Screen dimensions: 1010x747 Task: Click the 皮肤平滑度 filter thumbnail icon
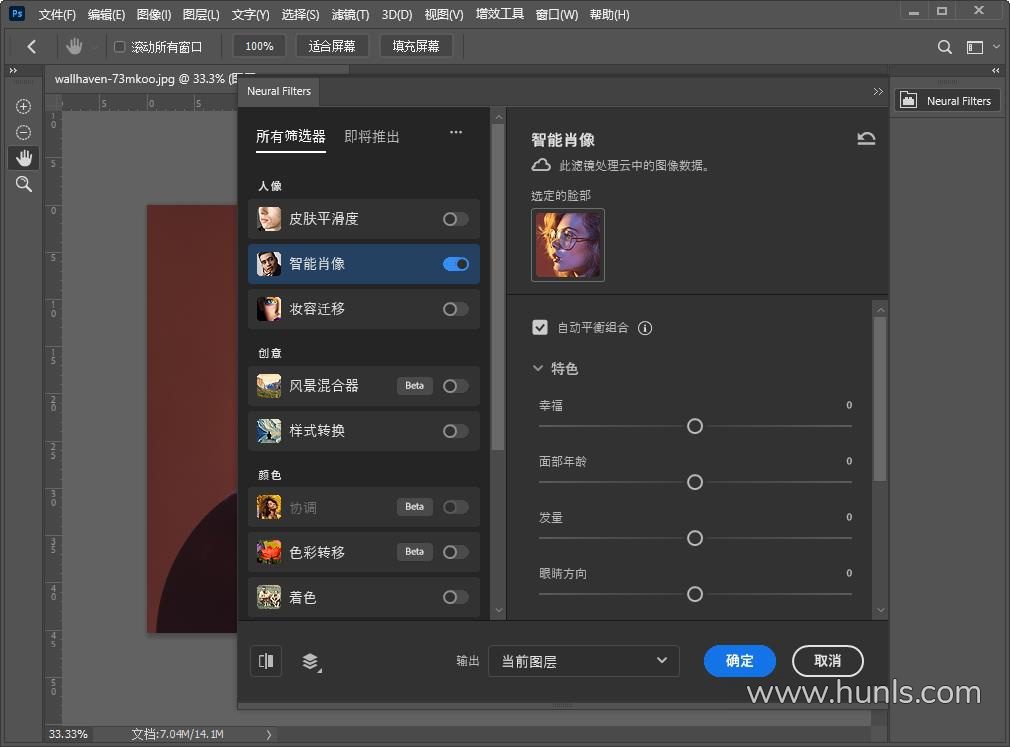pyautogui.click(x=269, y=219)
